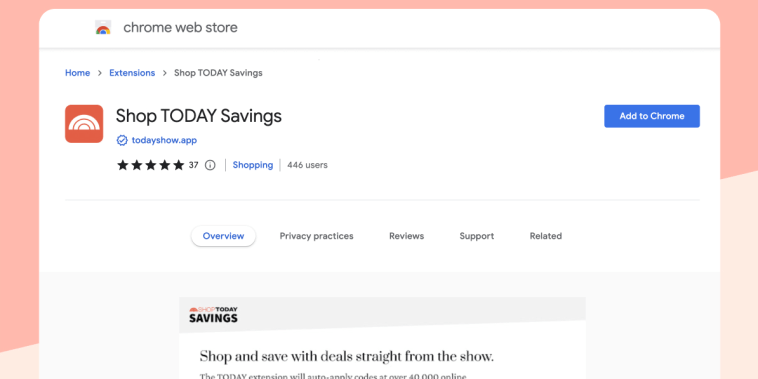Click the Shop TODAY Savings banner logo
This screenshot has width=758, height=379.
pos(213,315)
